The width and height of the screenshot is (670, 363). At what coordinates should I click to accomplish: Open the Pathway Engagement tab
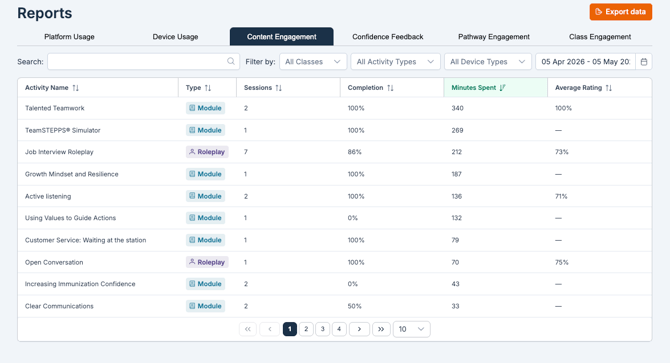click(494, 37)
